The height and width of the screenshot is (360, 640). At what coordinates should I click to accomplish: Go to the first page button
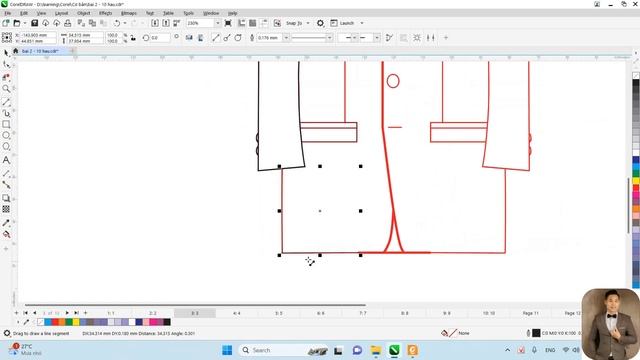click(25, 313)
